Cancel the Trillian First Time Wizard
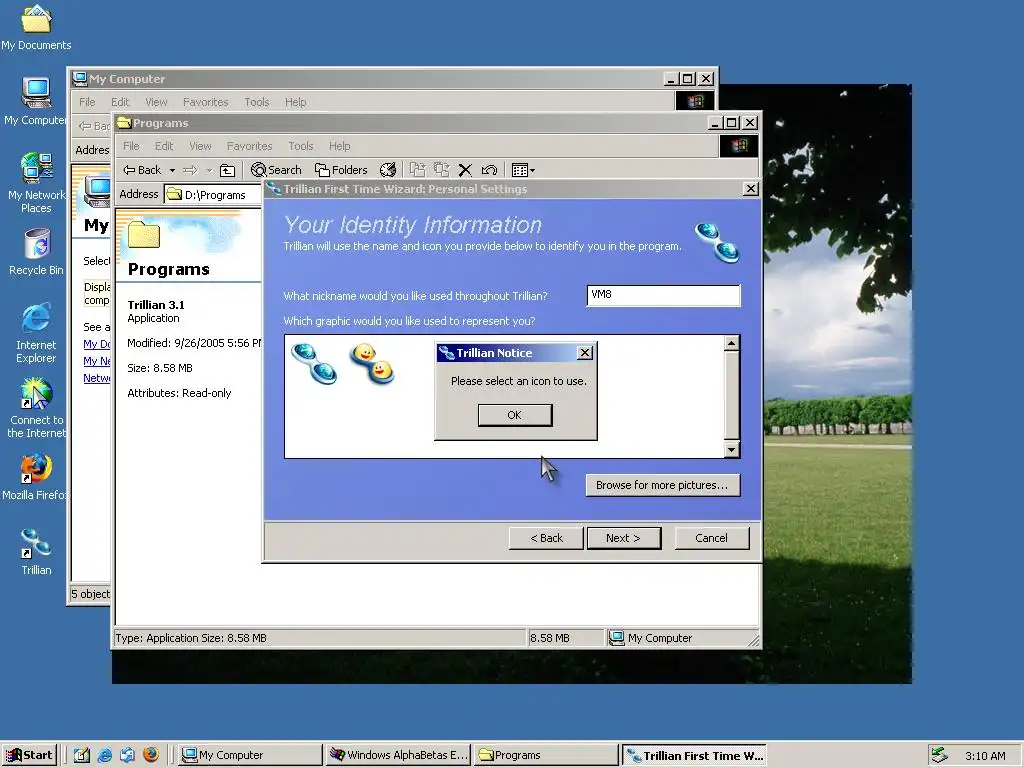 [712, 538]
